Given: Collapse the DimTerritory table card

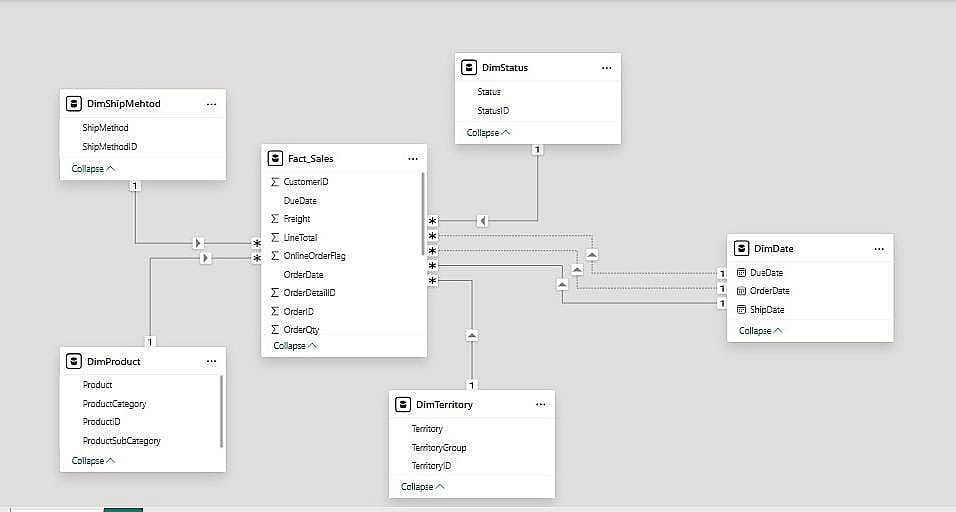Looking at the screenshot, I should [423, 486].
